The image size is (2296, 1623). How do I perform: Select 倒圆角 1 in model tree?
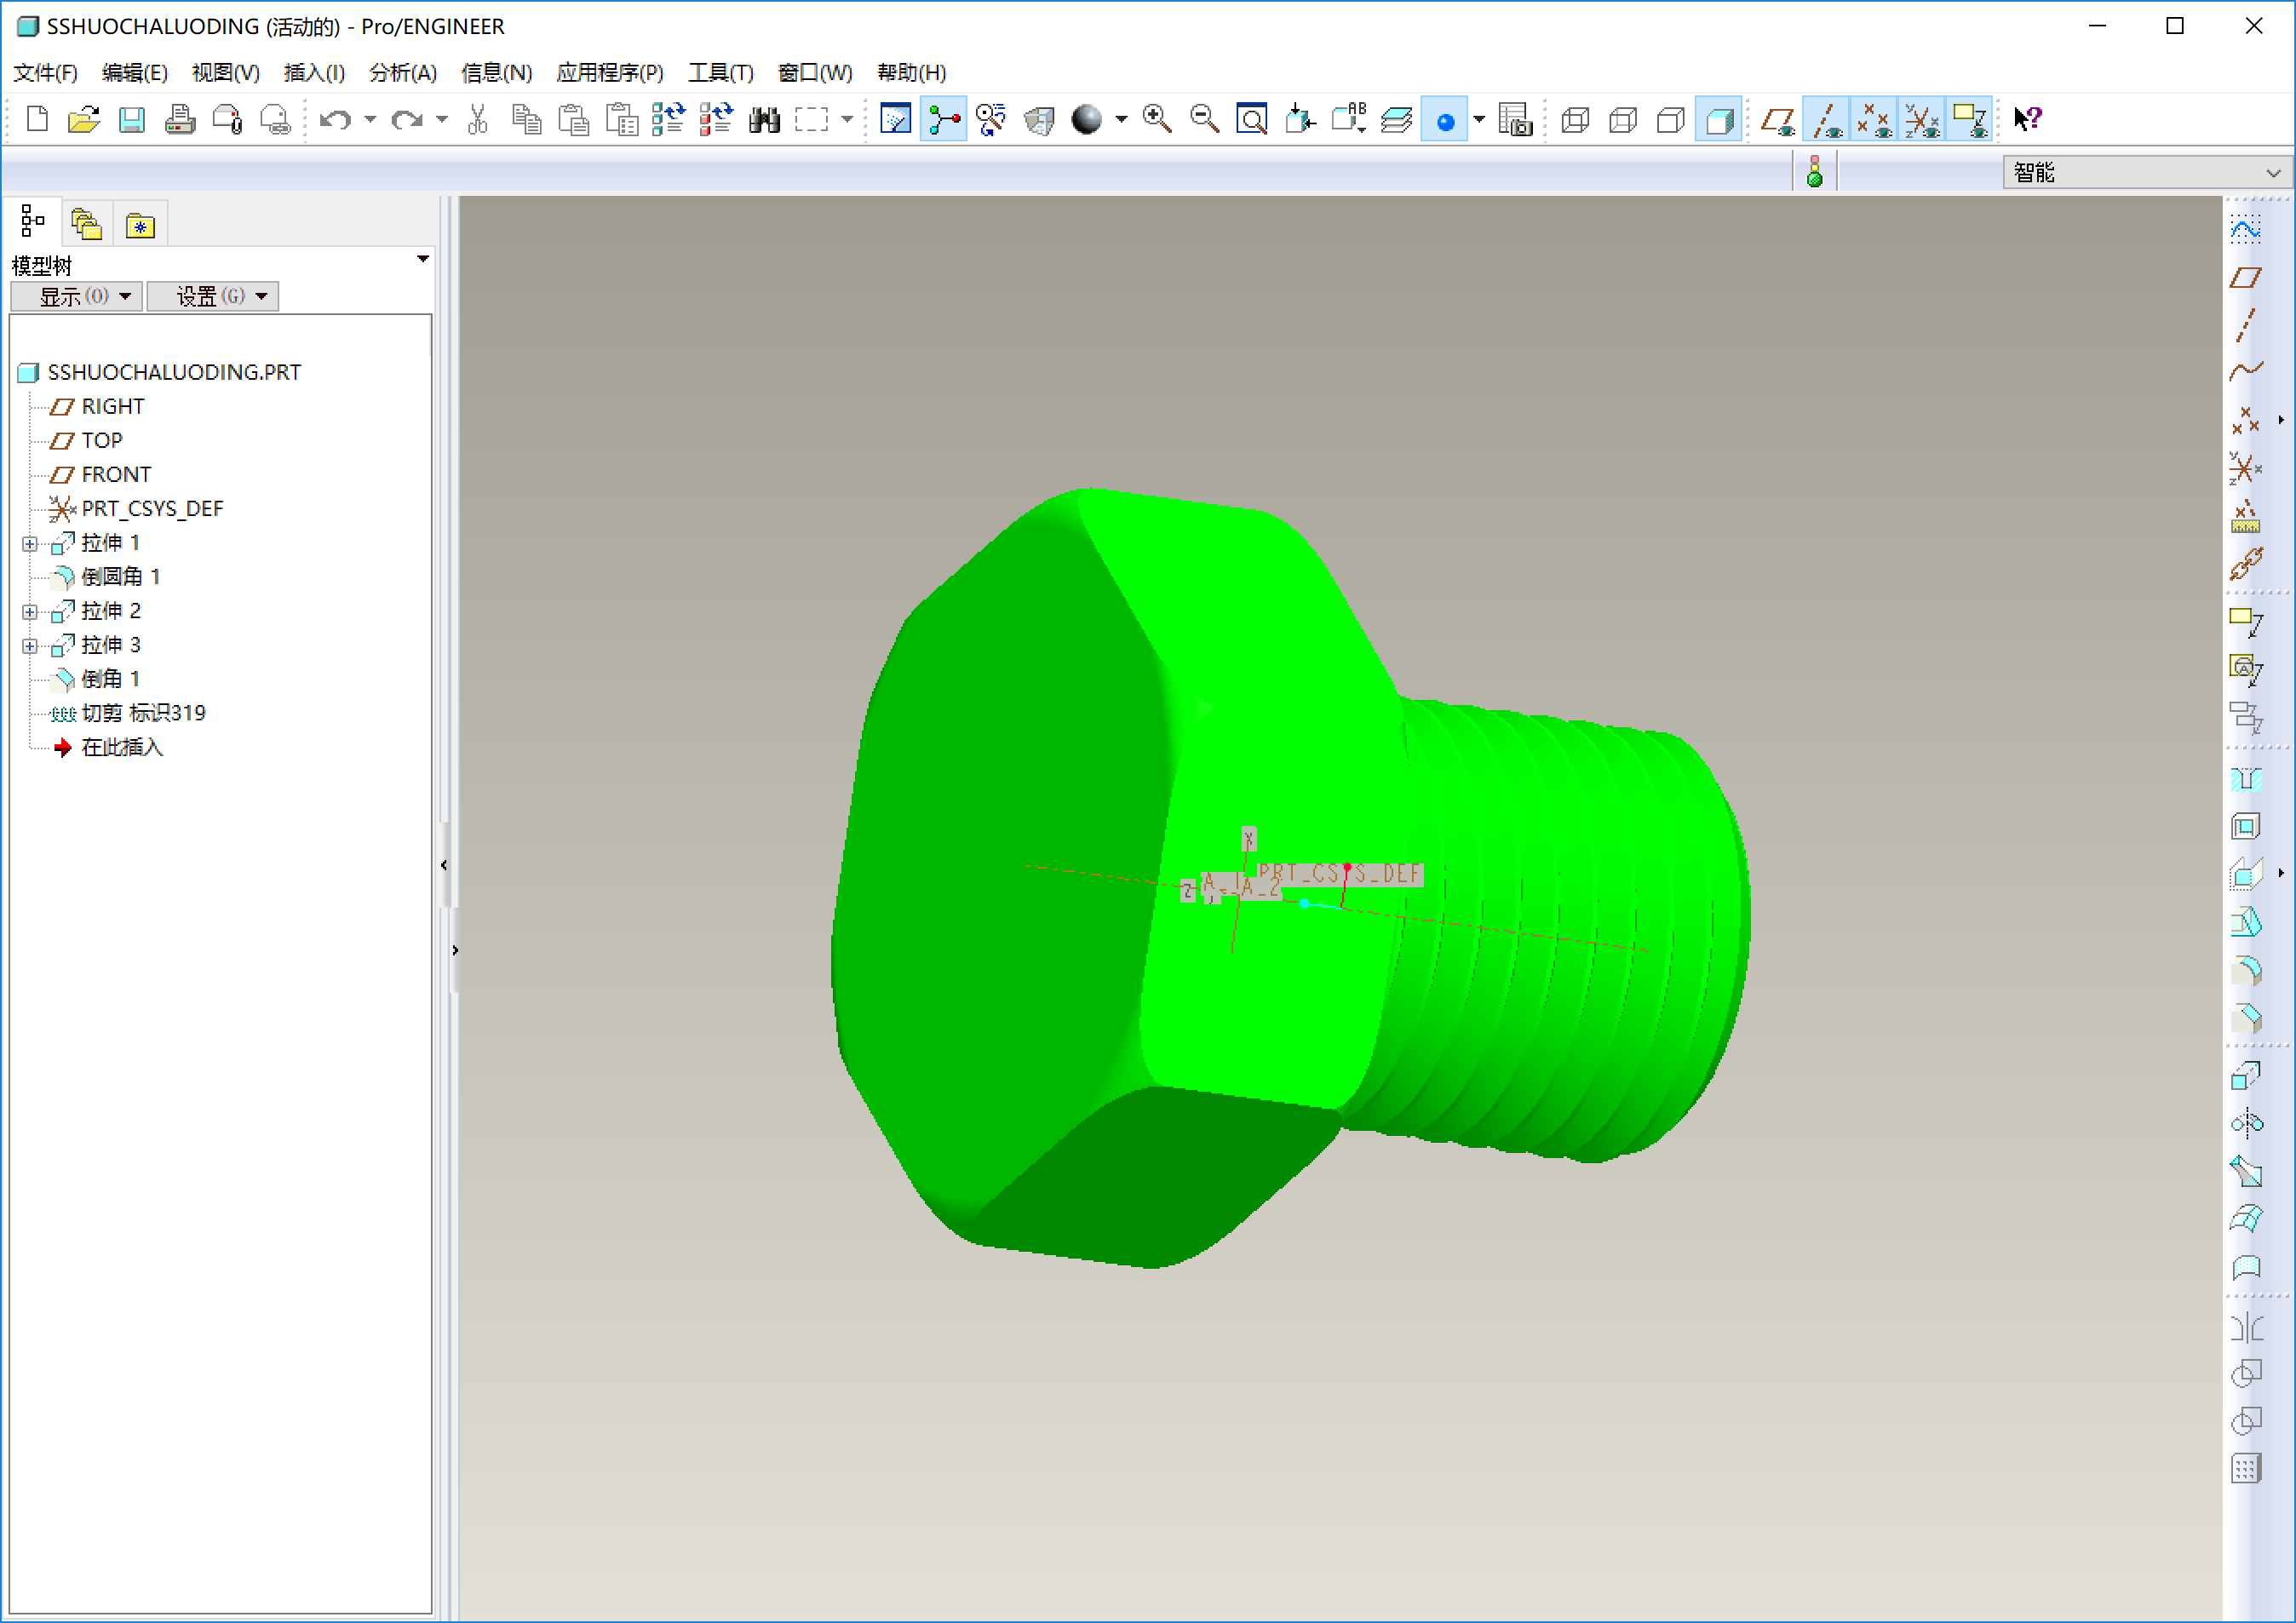pos(120,577)
